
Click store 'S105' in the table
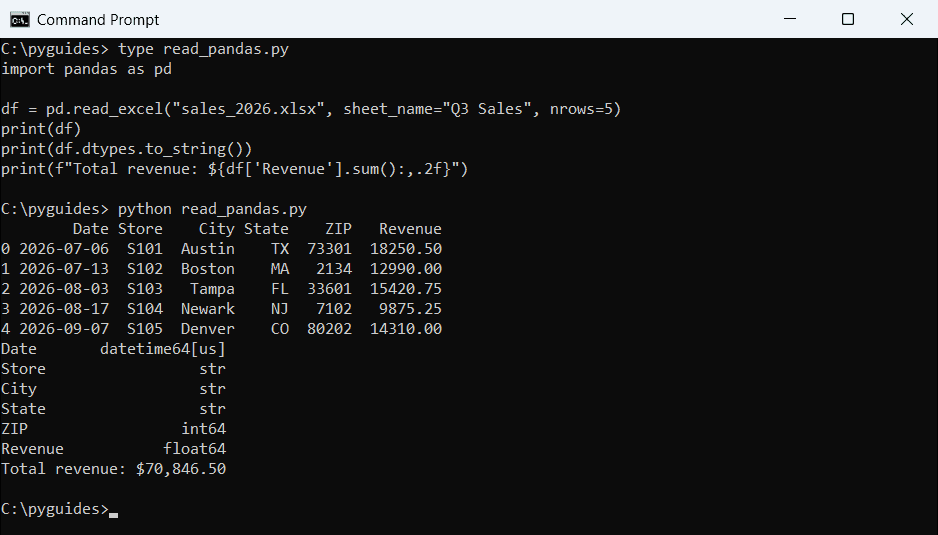145,329
